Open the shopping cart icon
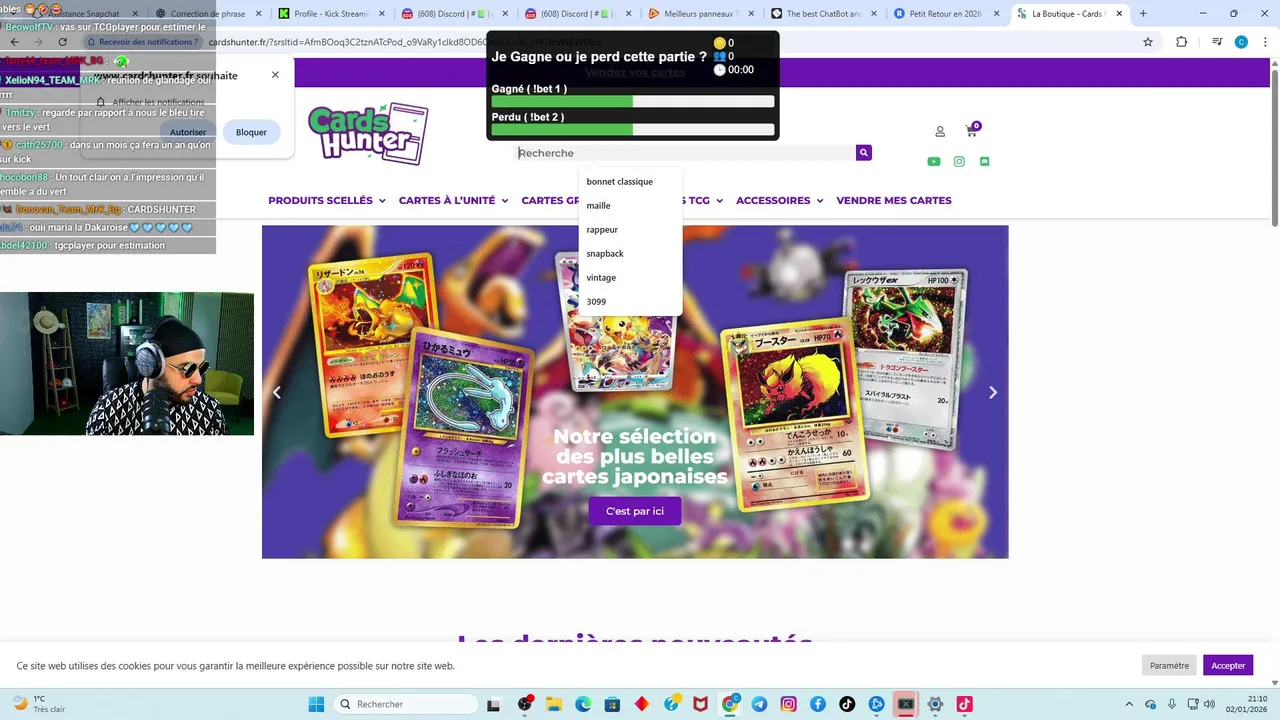This screenshot has width=1280, height=720. pyautogui.click(x=971, y=131)
